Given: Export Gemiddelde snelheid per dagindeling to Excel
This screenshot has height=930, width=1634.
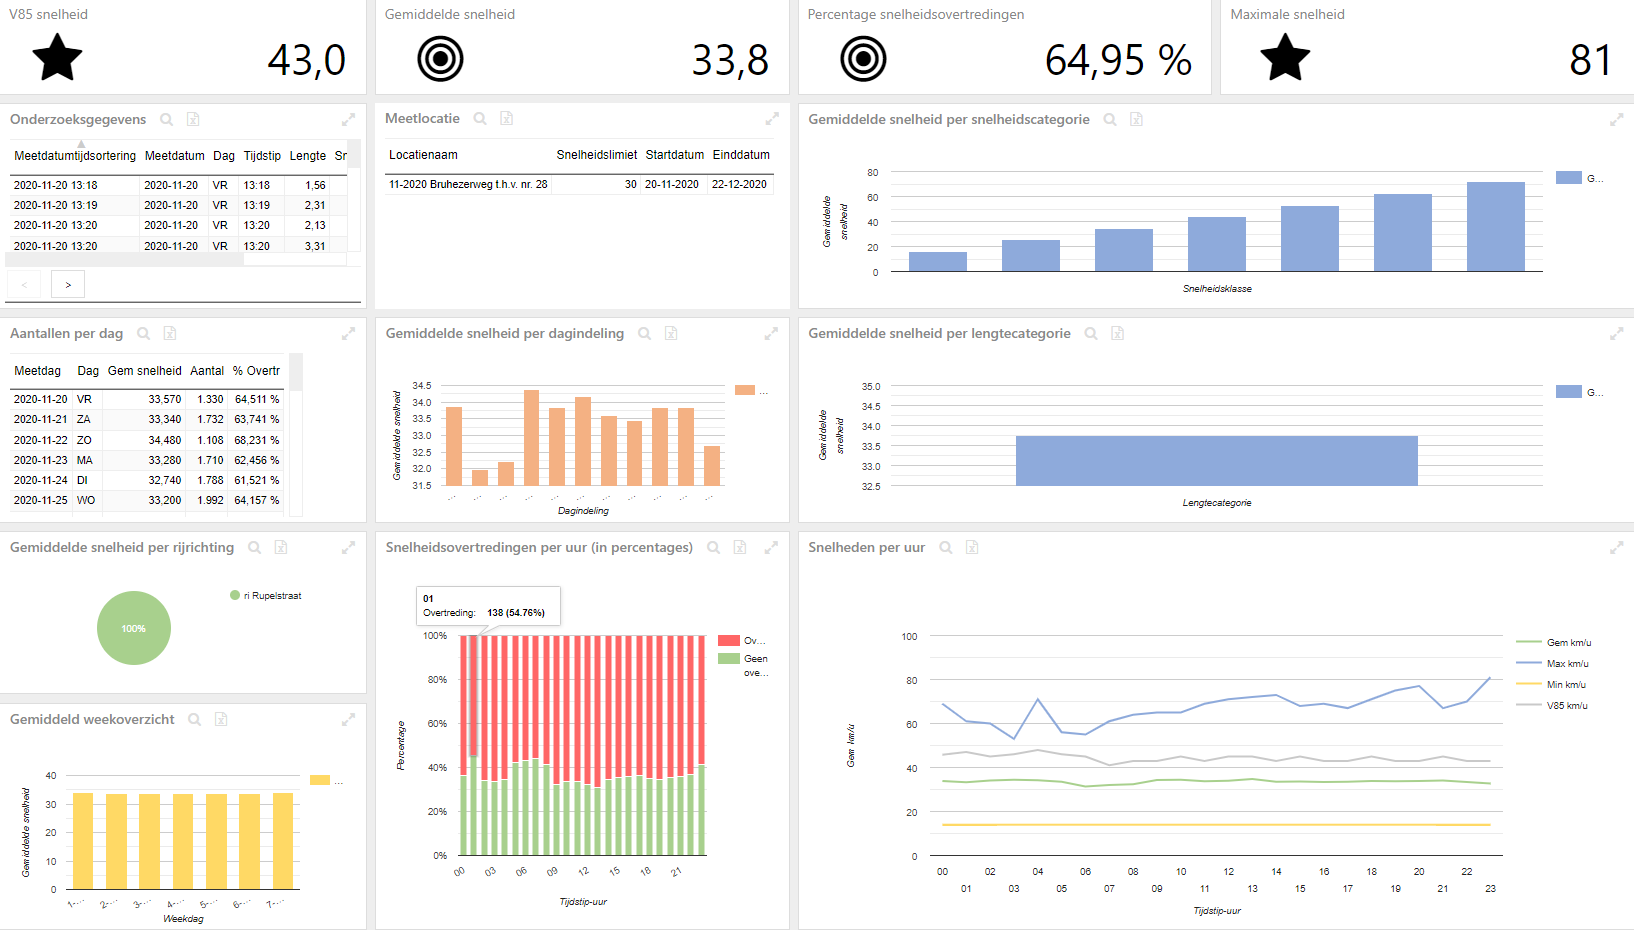Looking at the screenshot, I should click(671, 334).
